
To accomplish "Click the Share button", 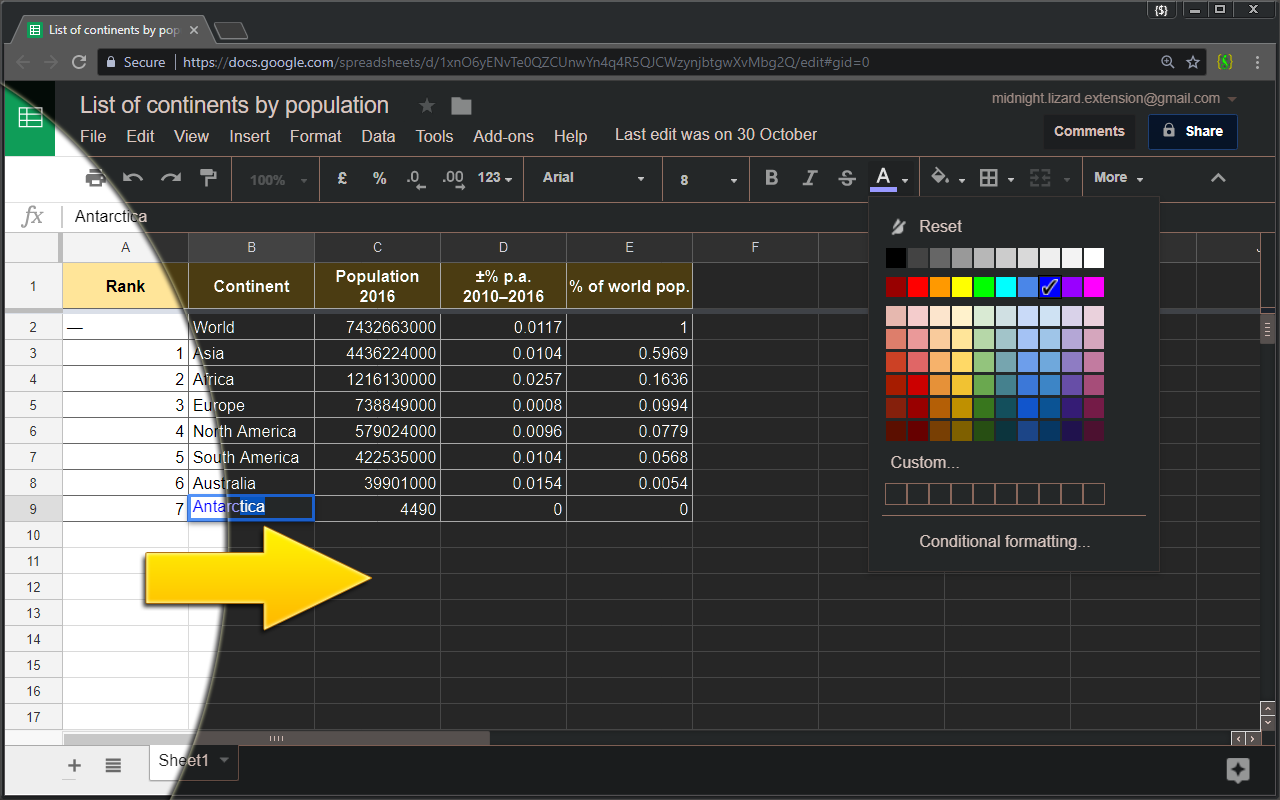I will [x=1192, y=131].
